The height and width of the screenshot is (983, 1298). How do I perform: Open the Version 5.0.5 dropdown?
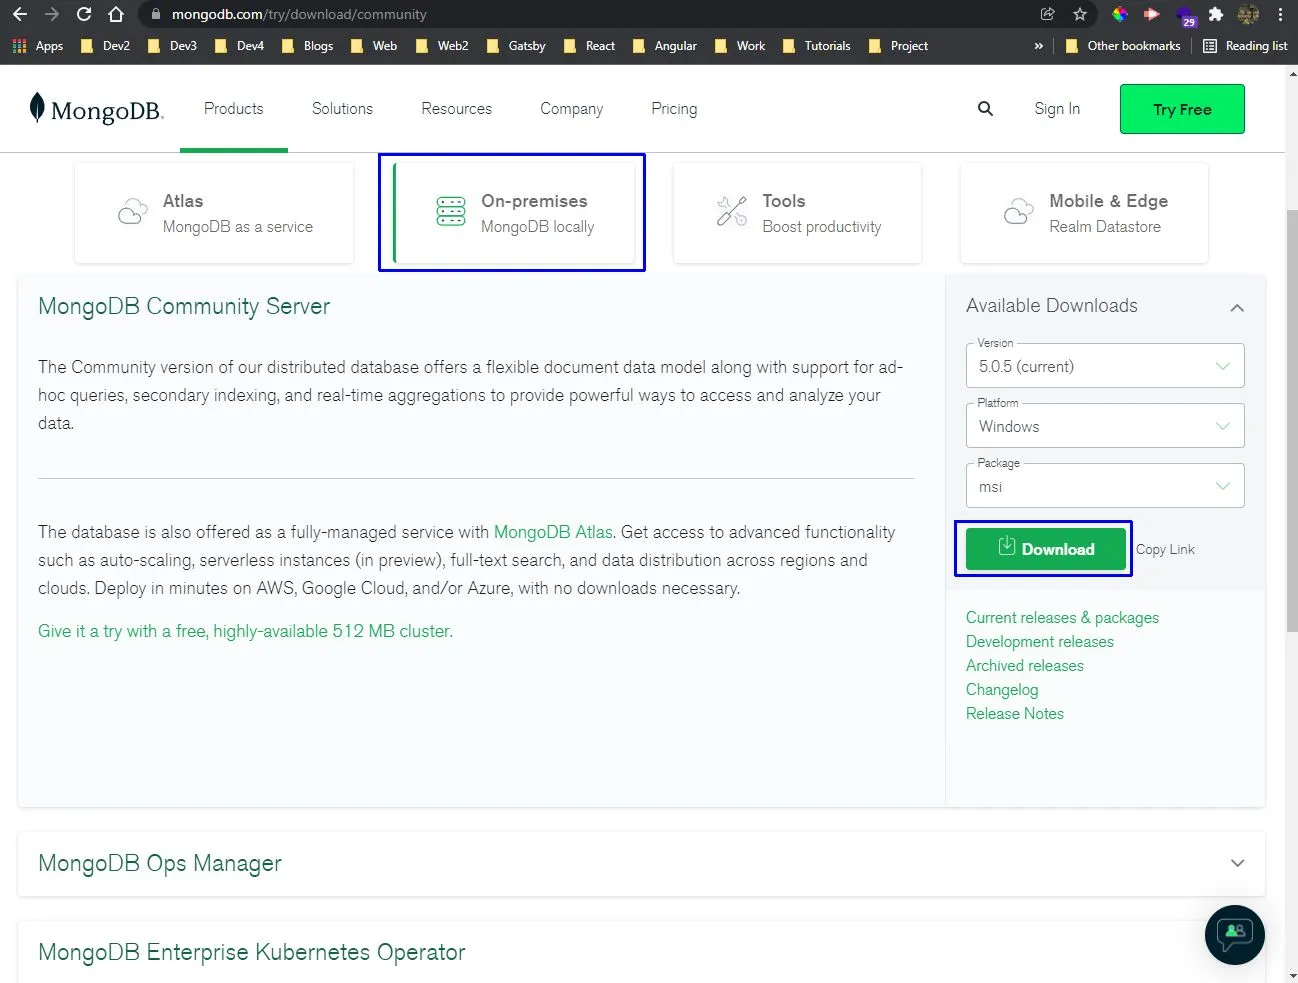coord(1105,366)
